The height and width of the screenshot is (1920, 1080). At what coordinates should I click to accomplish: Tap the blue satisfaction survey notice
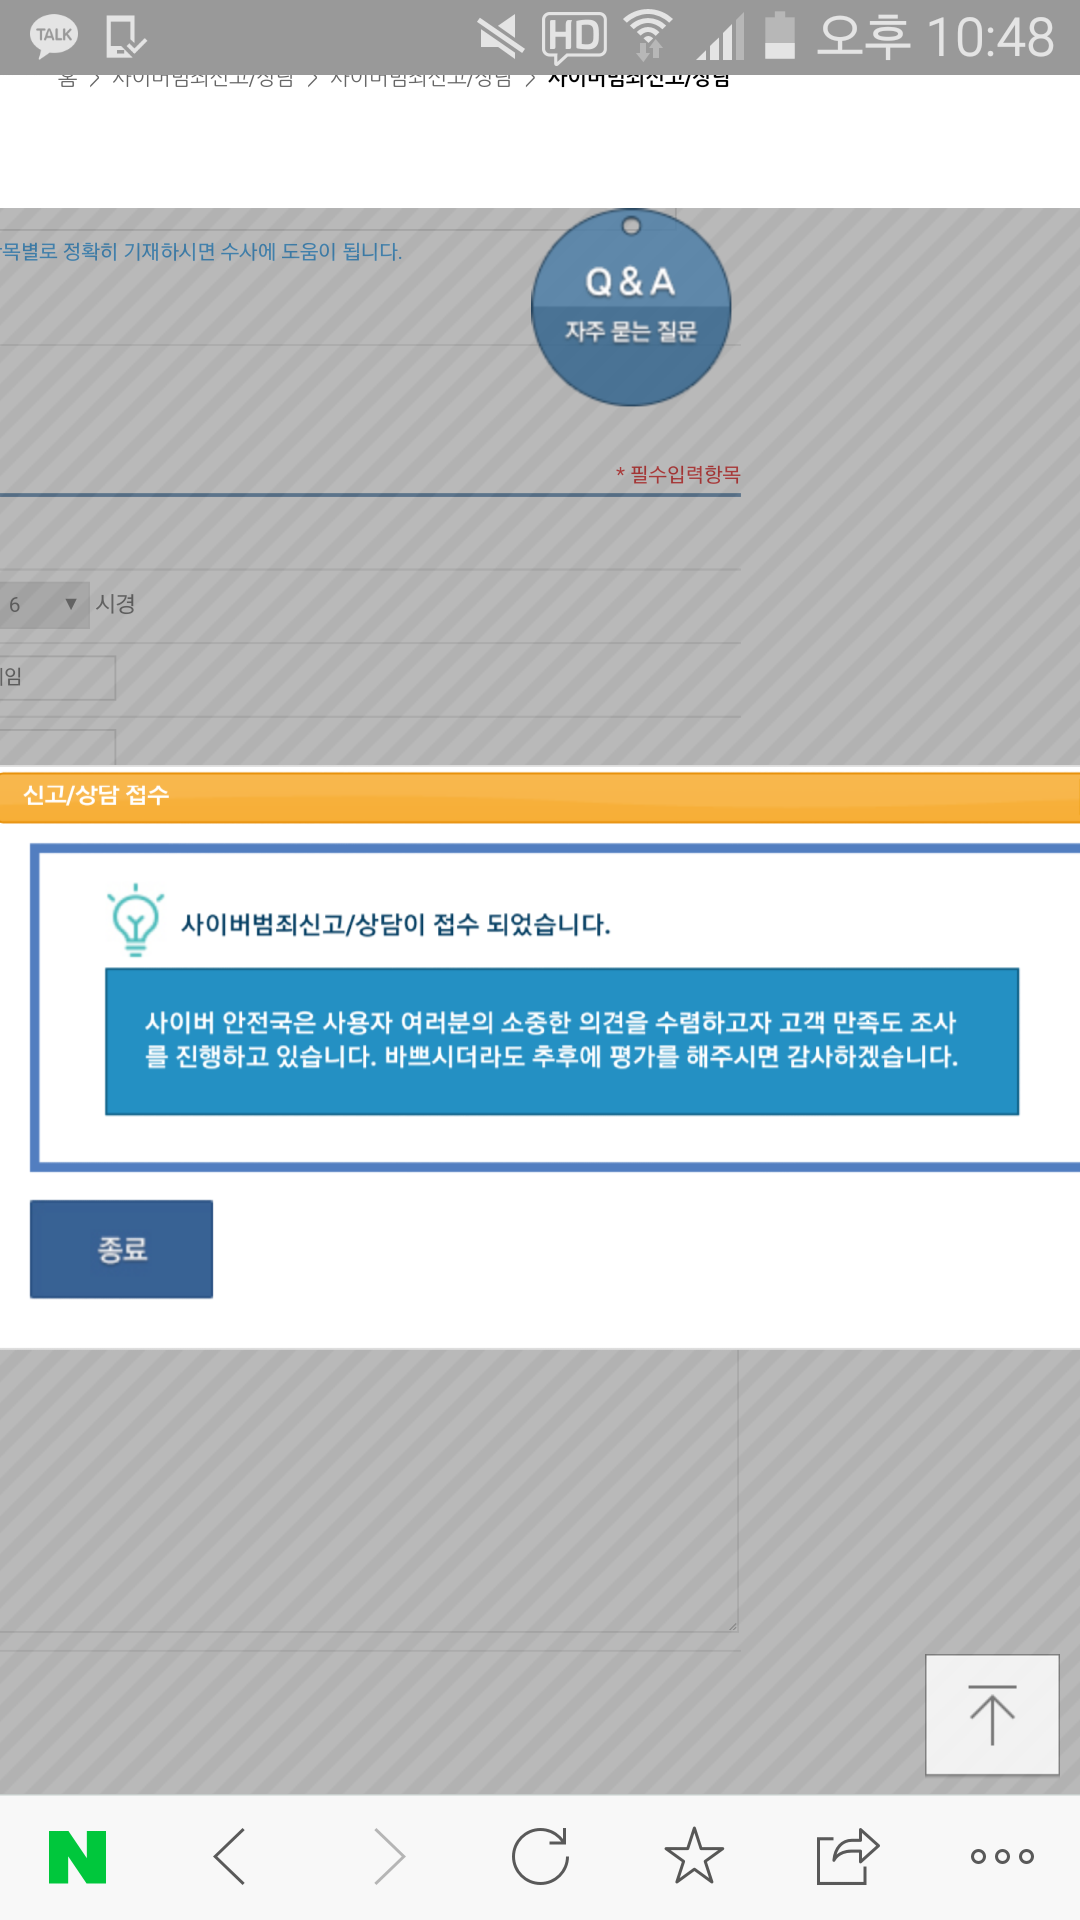pos(561,1041)
